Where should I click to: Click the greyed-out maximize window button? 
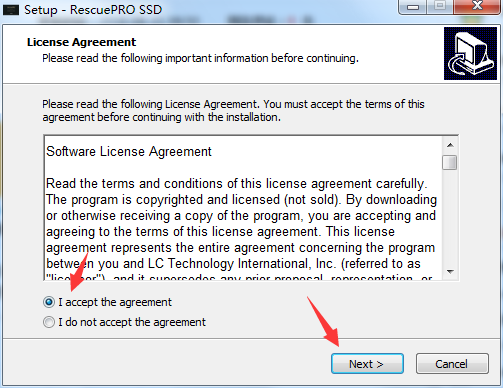click(x=440, y=6)
